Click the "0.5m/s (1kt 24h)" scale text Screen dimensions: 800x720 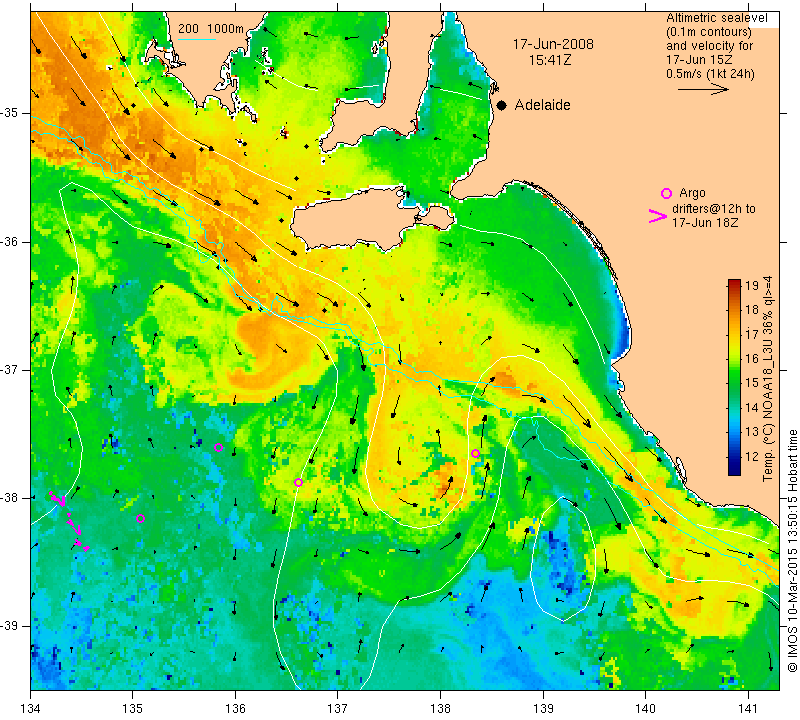pyautogui.click(x=710, y=74)
